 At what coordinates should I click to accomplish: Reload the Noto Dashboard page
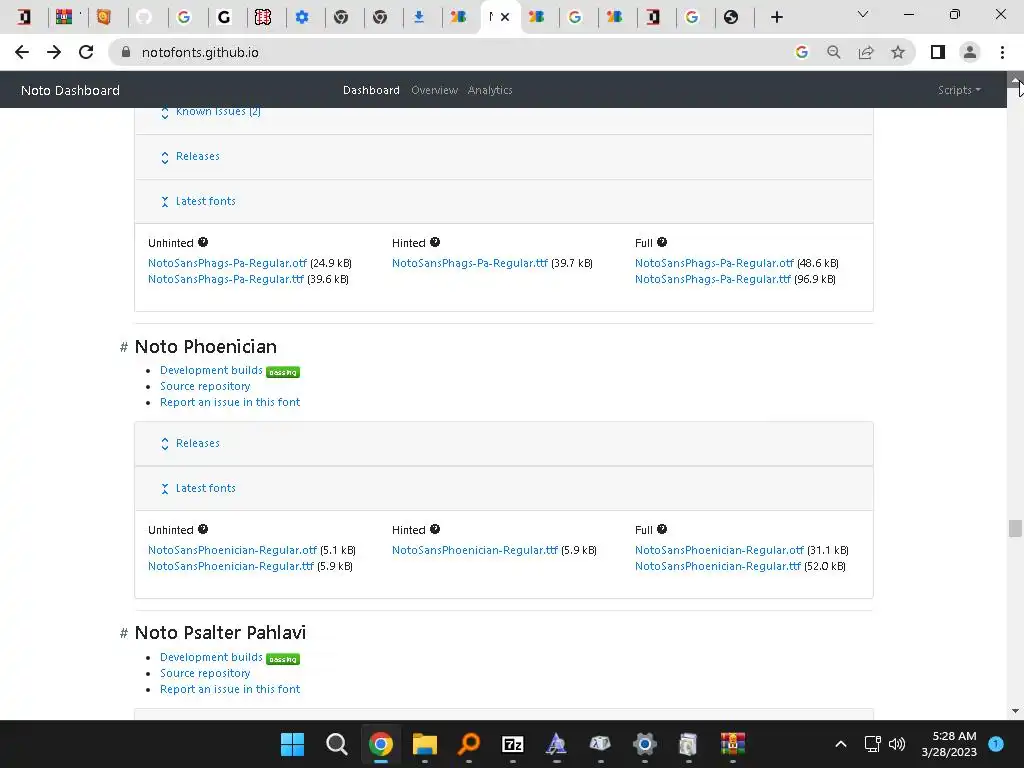pyautogui.click(x=86, y=52)
